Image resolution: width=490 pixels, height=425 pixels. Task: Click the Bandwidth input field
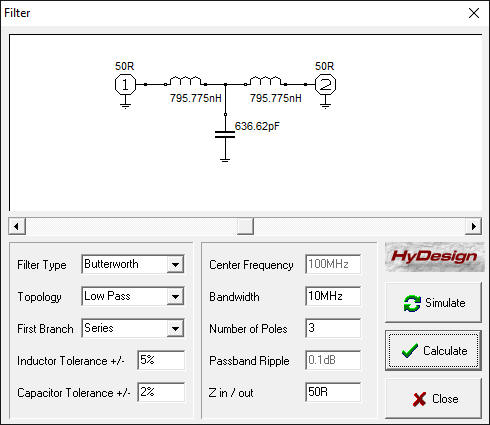click(333, 296)
